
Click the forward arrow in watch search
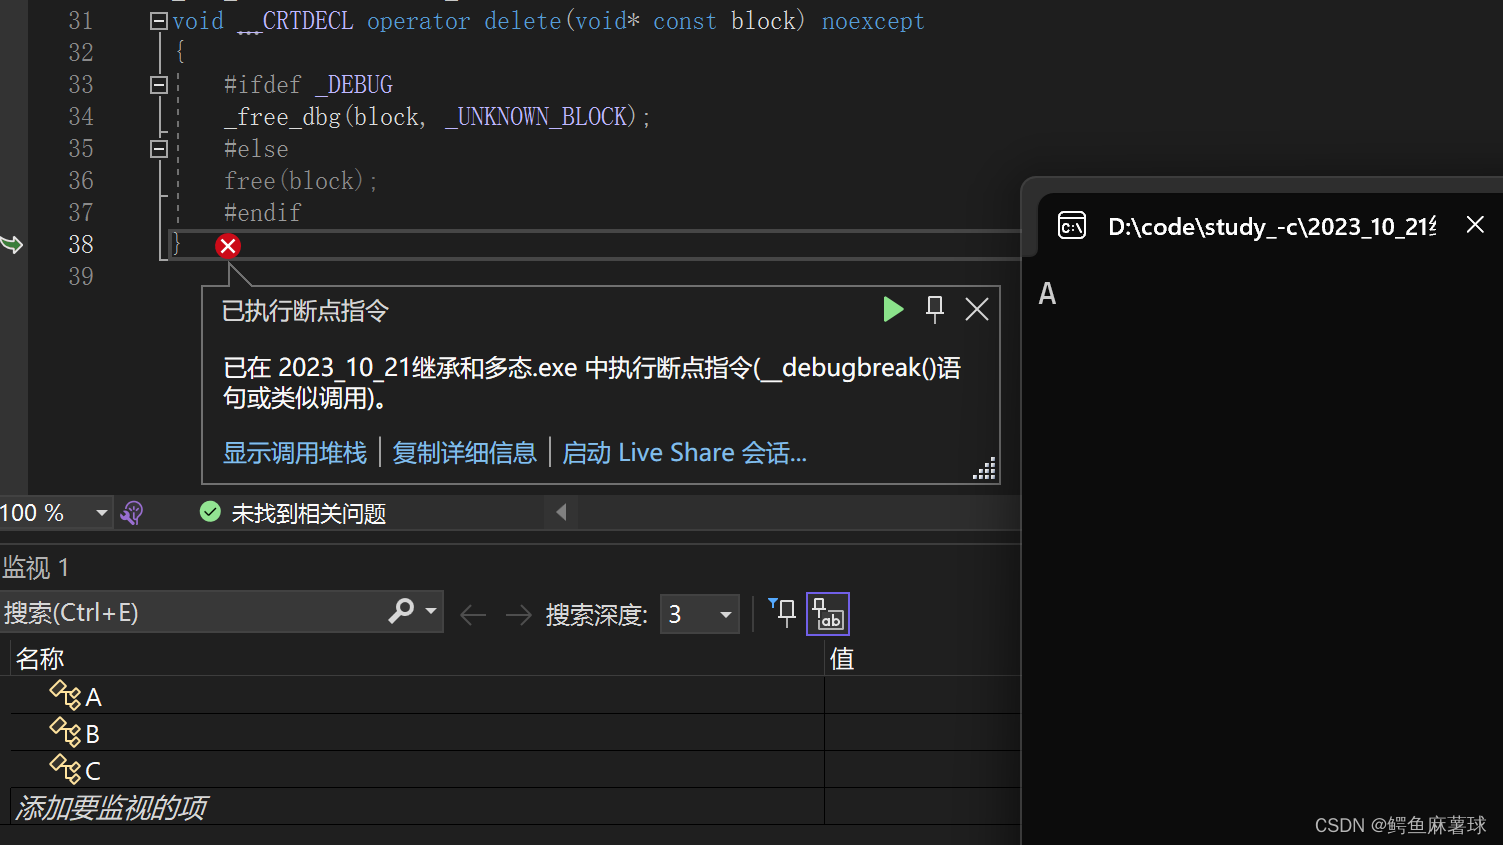[x=518, y=615]
